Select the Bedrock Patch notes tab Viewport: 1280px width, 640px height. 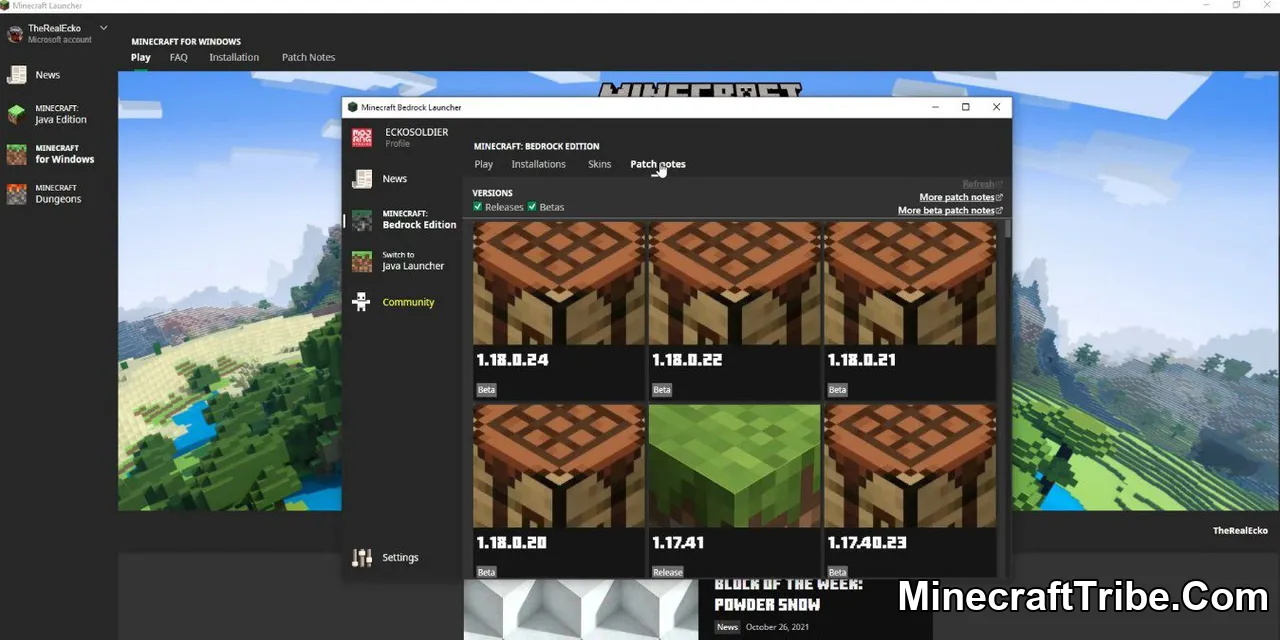658,164
